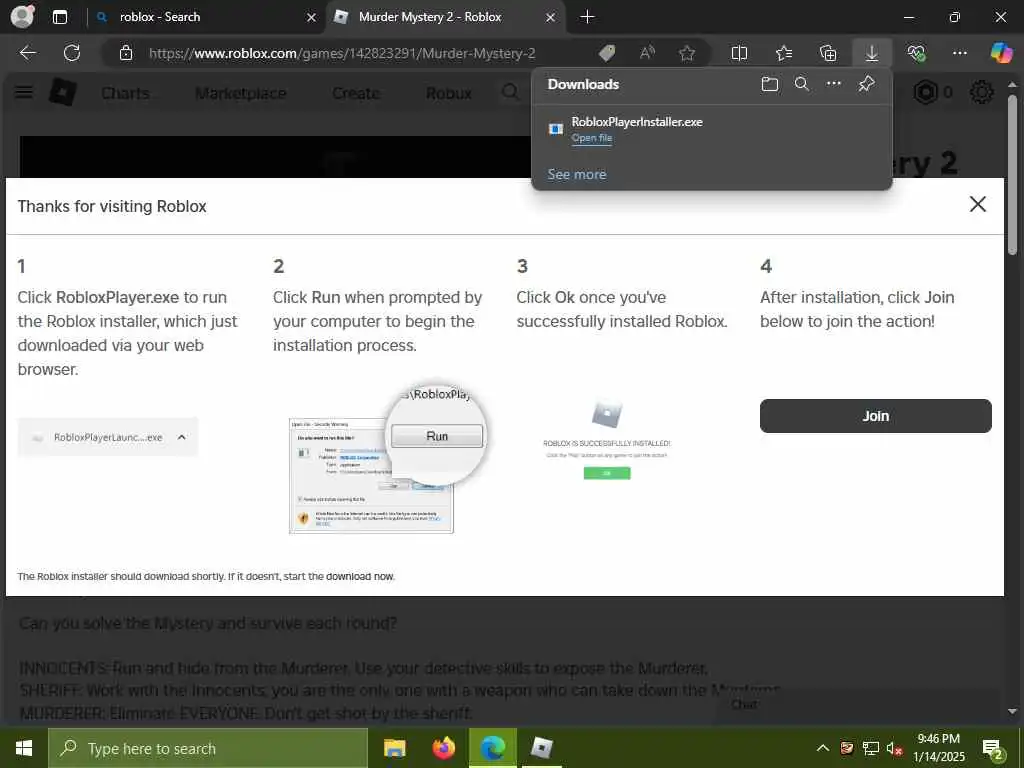The image size is (1024, 768).
Task: Click the Open file link
Action: tap(592, 138)
